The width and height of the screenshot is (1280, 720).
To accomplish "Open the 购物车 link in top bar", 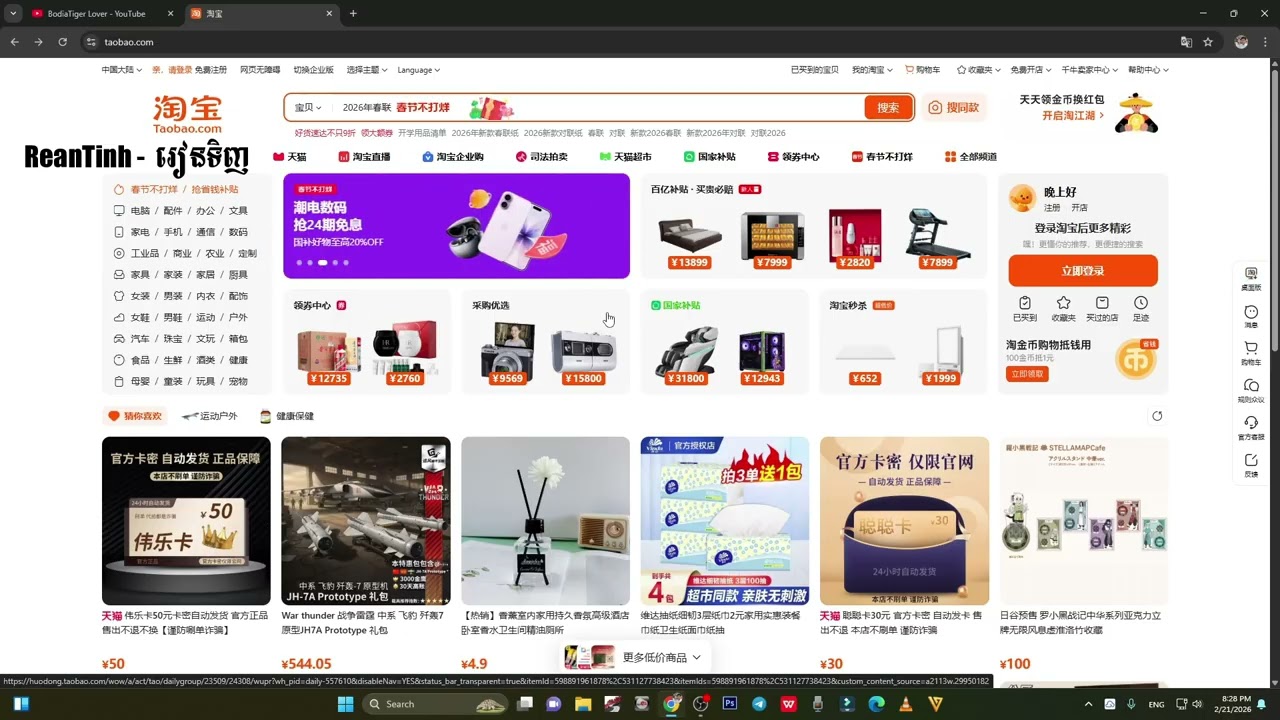I will click(x=923, y=70).
